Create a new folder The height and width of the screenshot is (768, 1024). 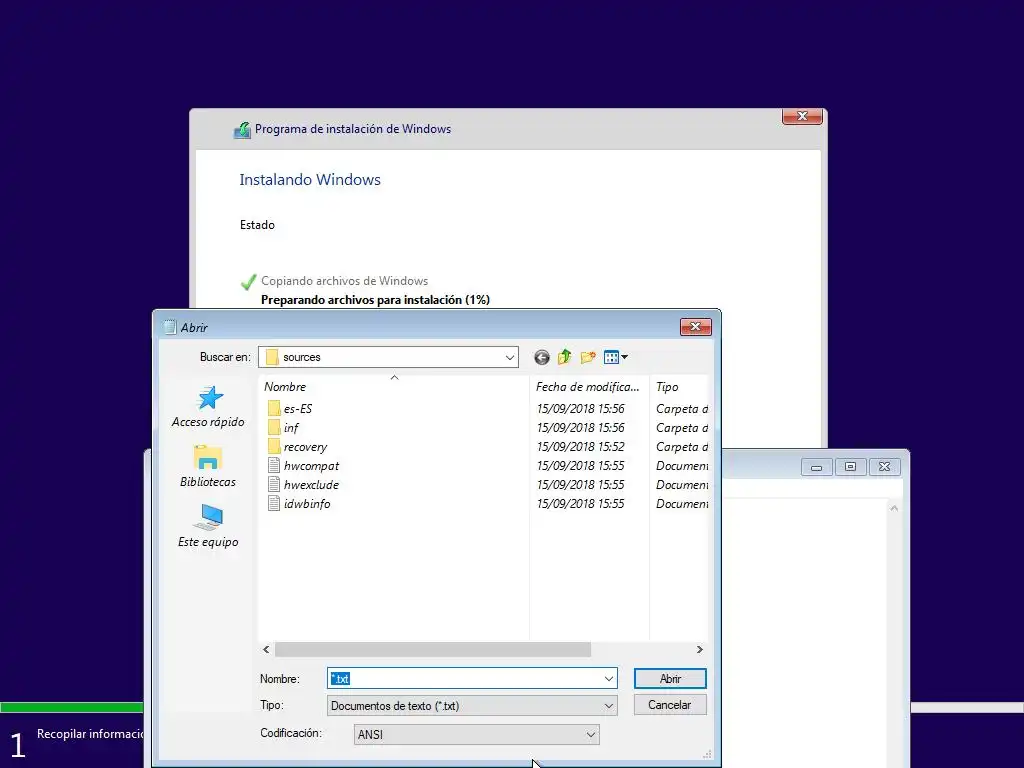tap(588, 357)
